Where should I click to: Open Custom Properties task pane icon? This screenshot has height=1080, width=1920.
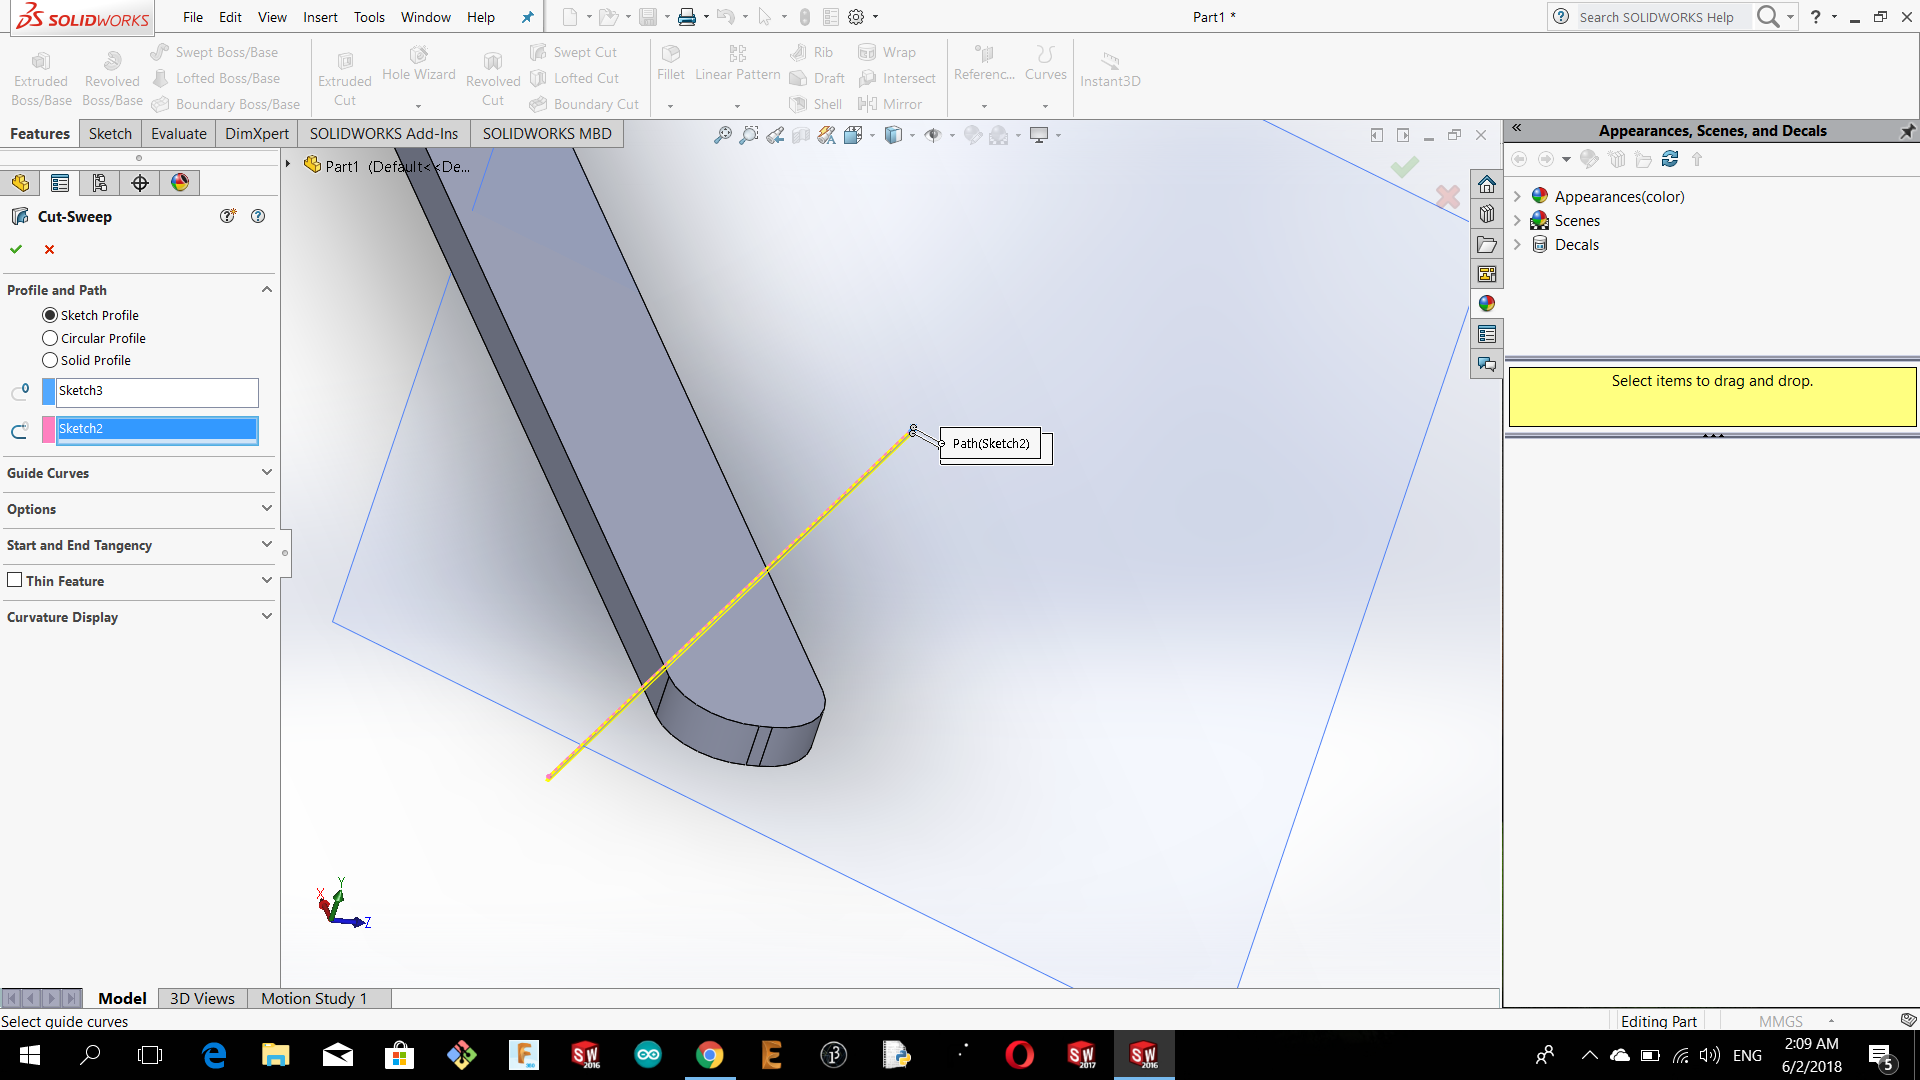tap(1487, 334)
